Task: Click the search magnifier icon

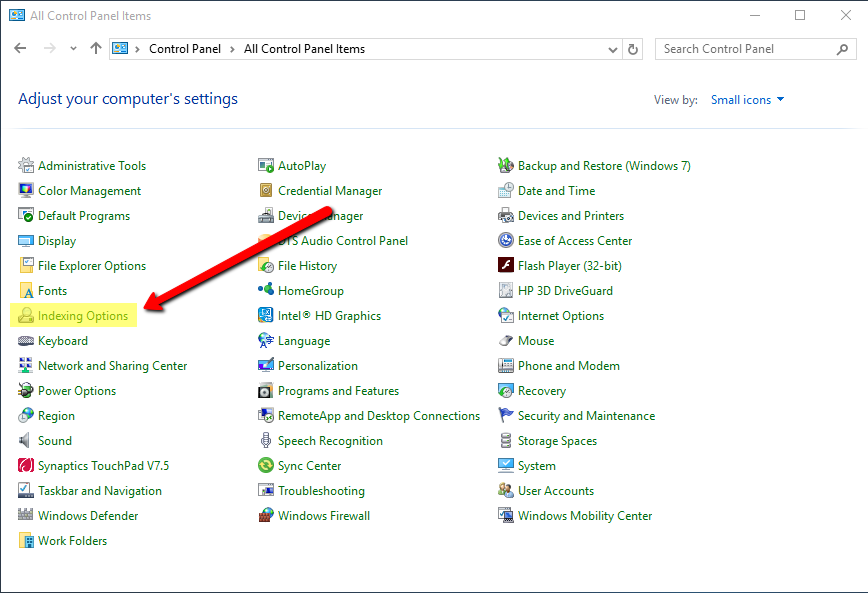Action: [842, 49]
